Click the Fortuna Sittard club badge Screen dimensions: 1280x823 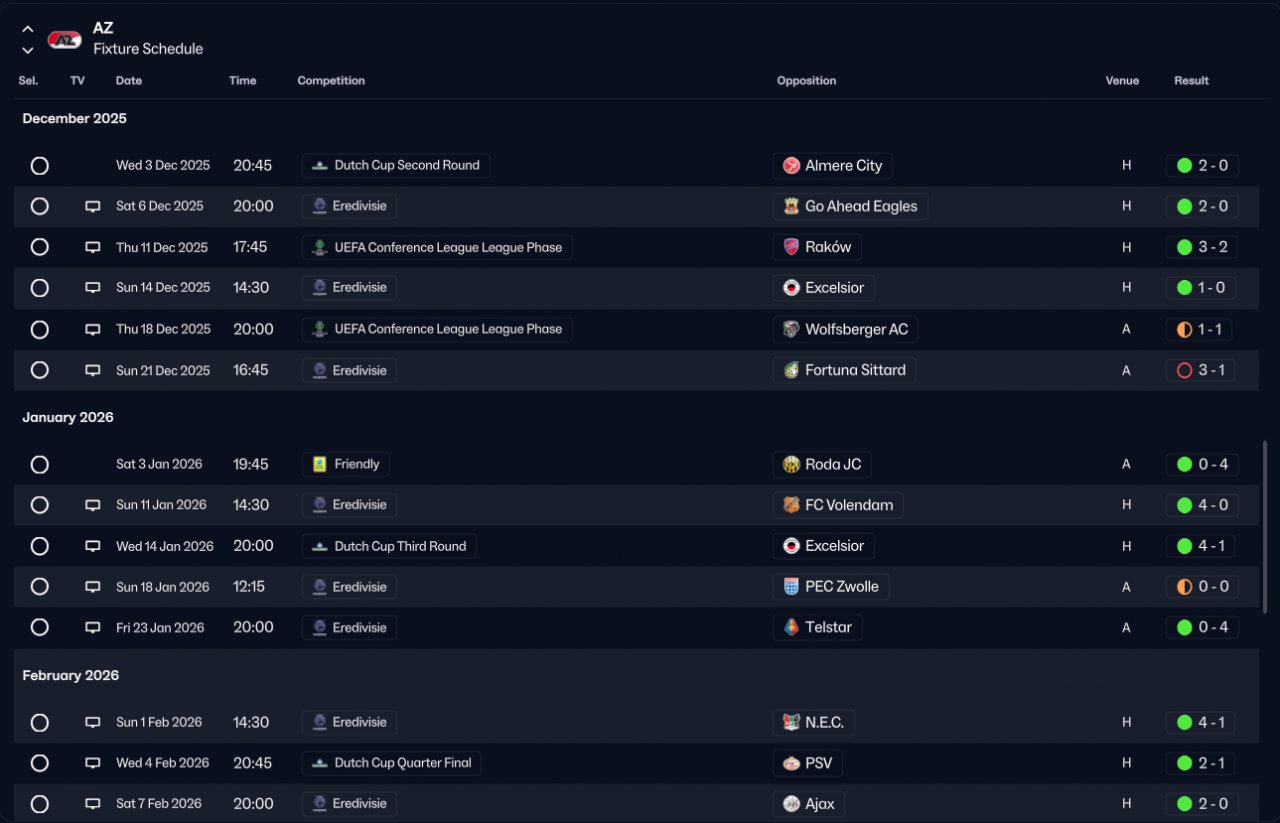[x=791, y=370]
